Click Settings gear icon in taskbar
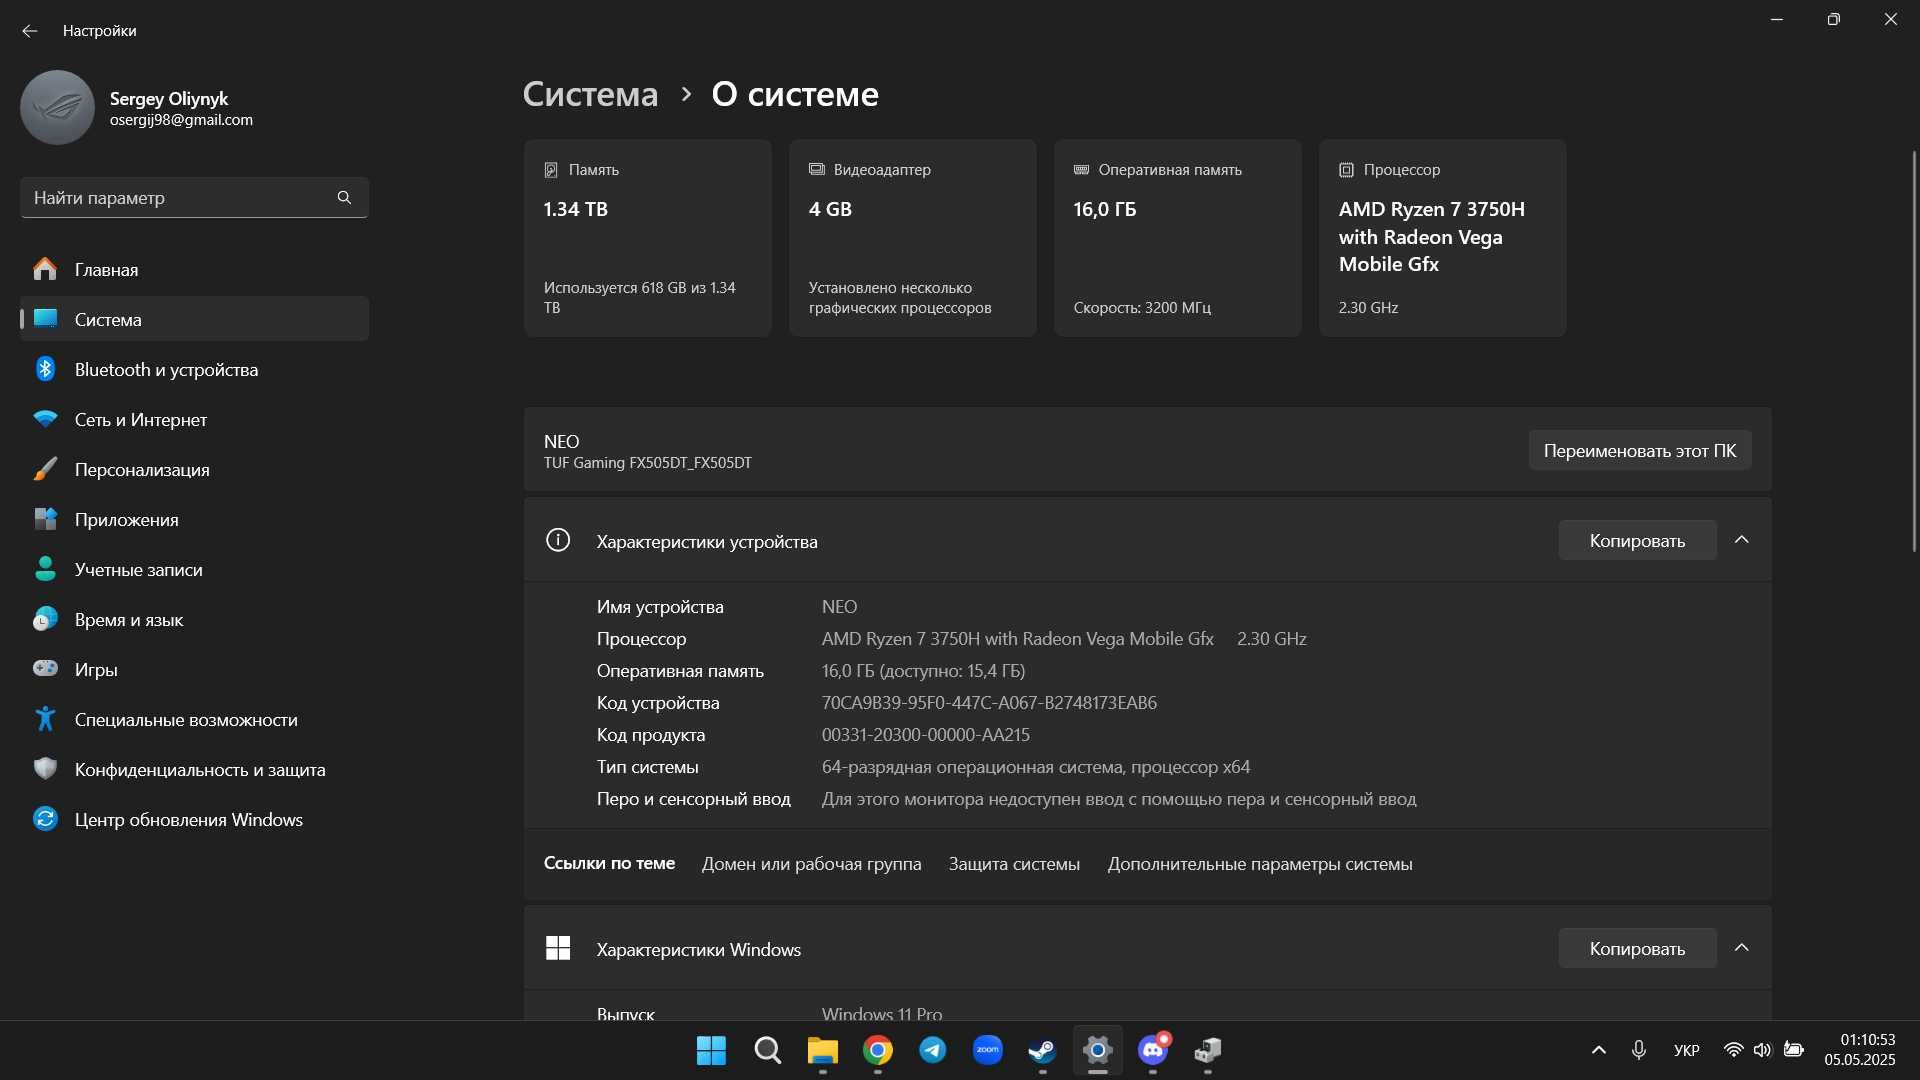The height and width of the screenshot is (1080, 1920). (x=1097, y=1050)
